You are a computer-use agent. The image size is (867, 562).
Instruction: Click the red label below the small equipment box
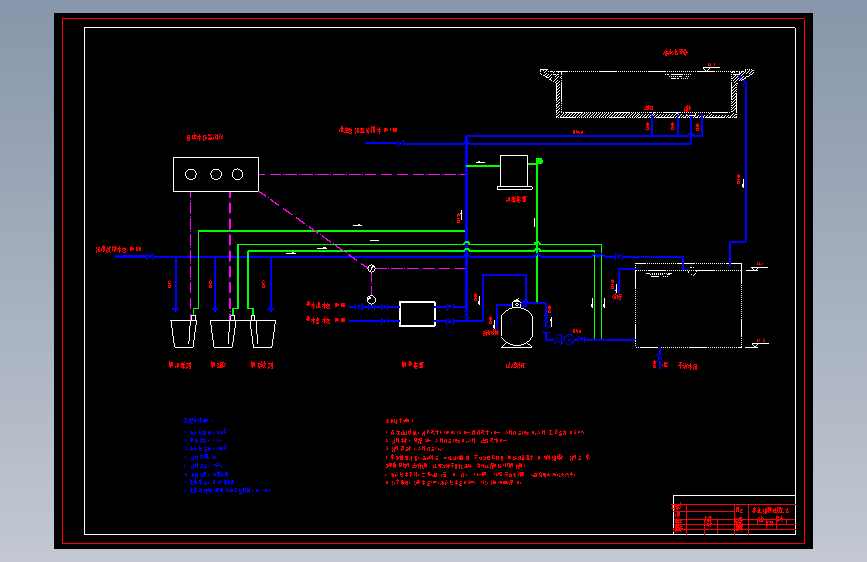tap(516, 199)
